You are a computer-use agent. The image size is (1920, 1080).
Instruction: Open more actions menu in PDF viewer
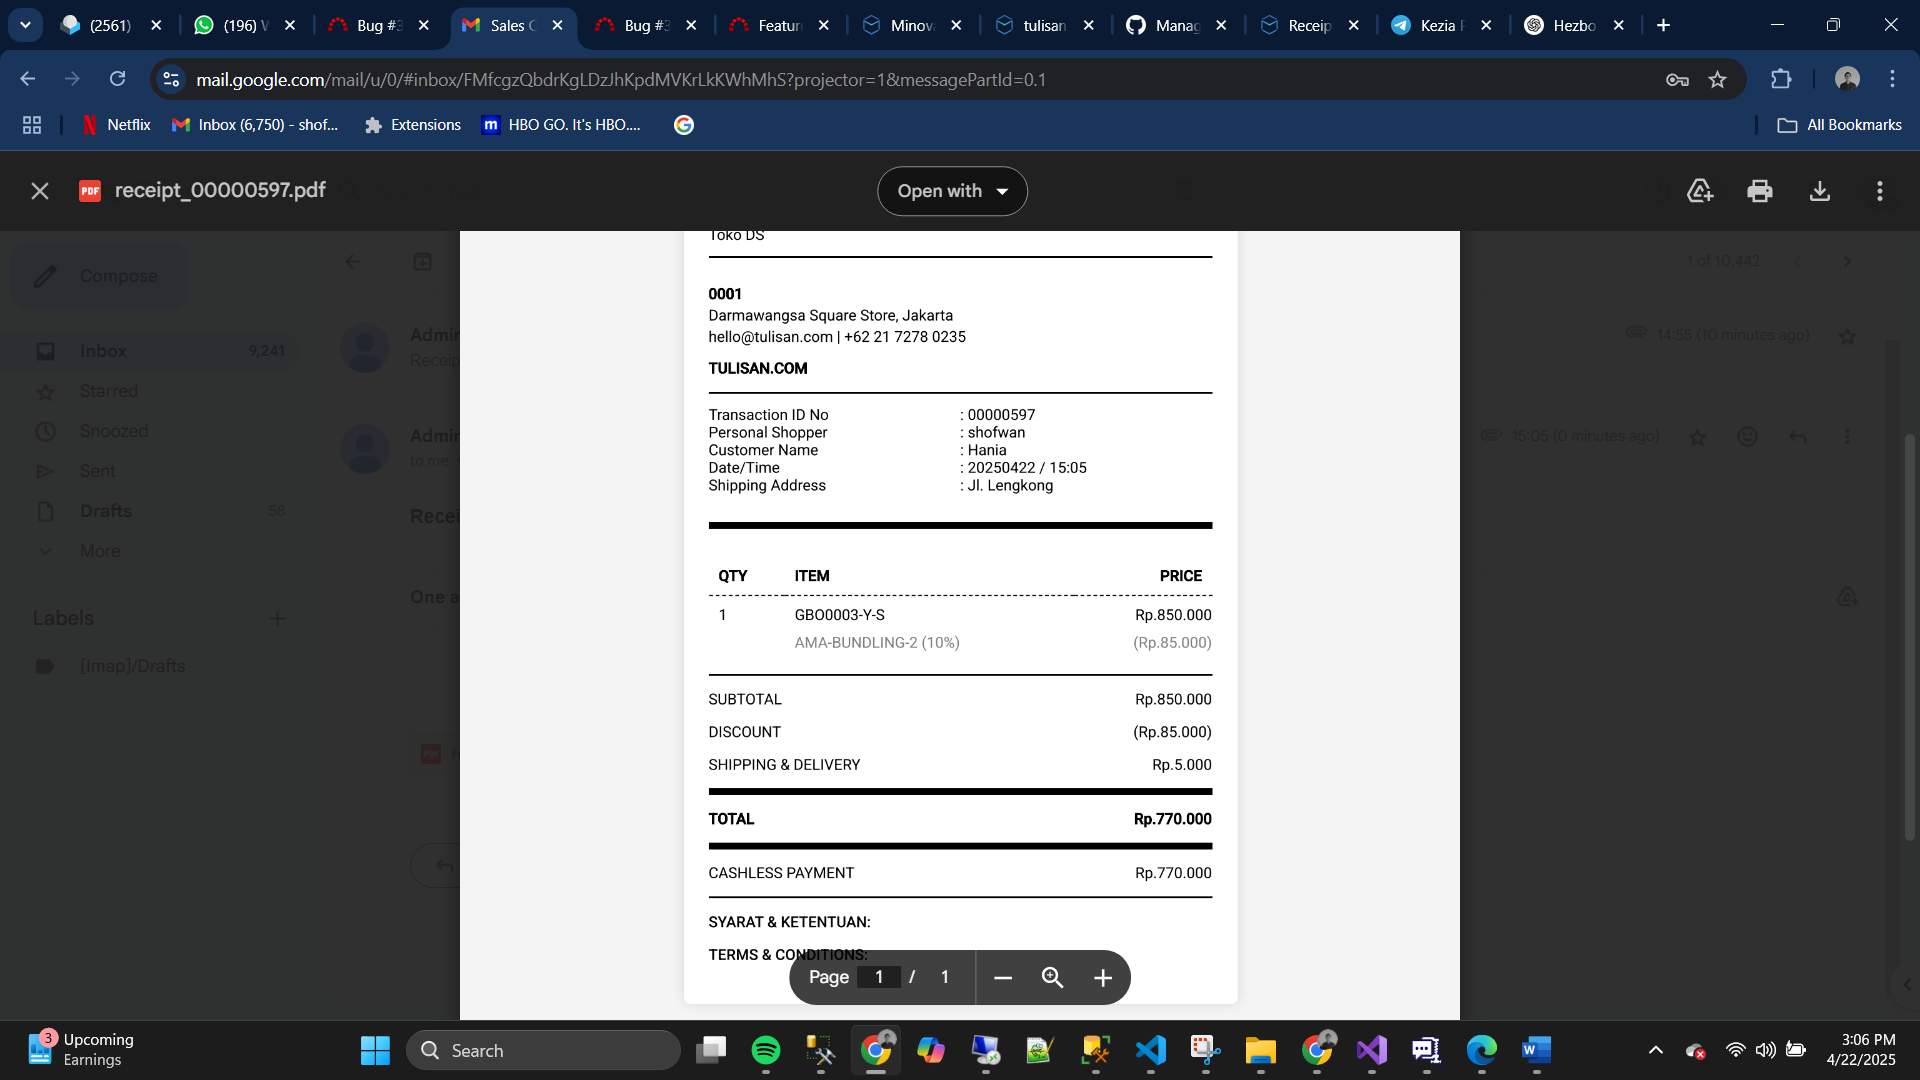[1880, 191]
